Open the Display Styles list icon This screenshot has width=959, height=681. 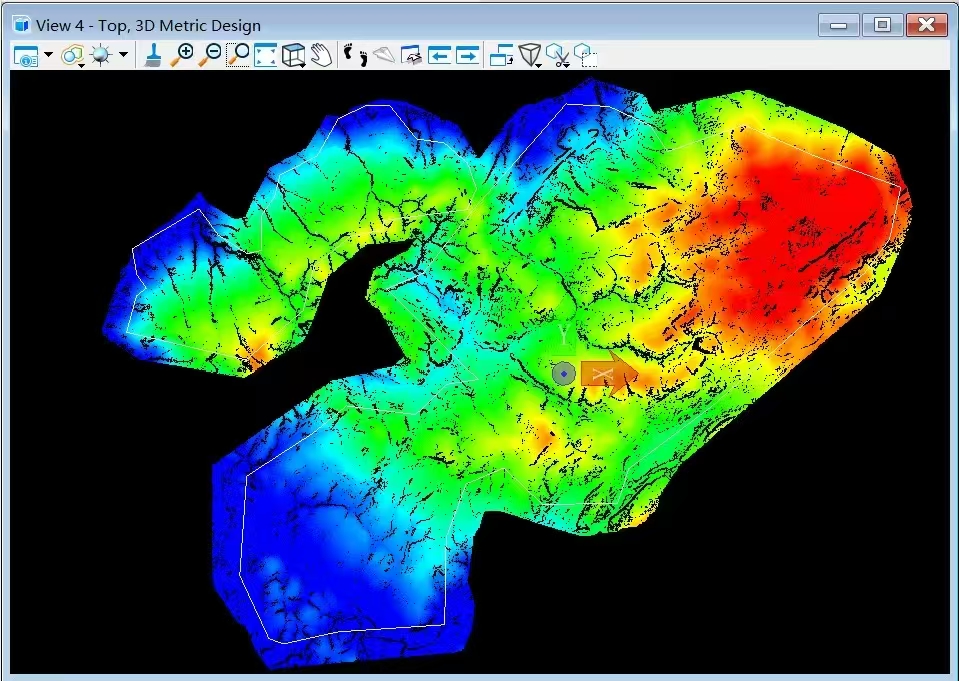tap(72, 56)
